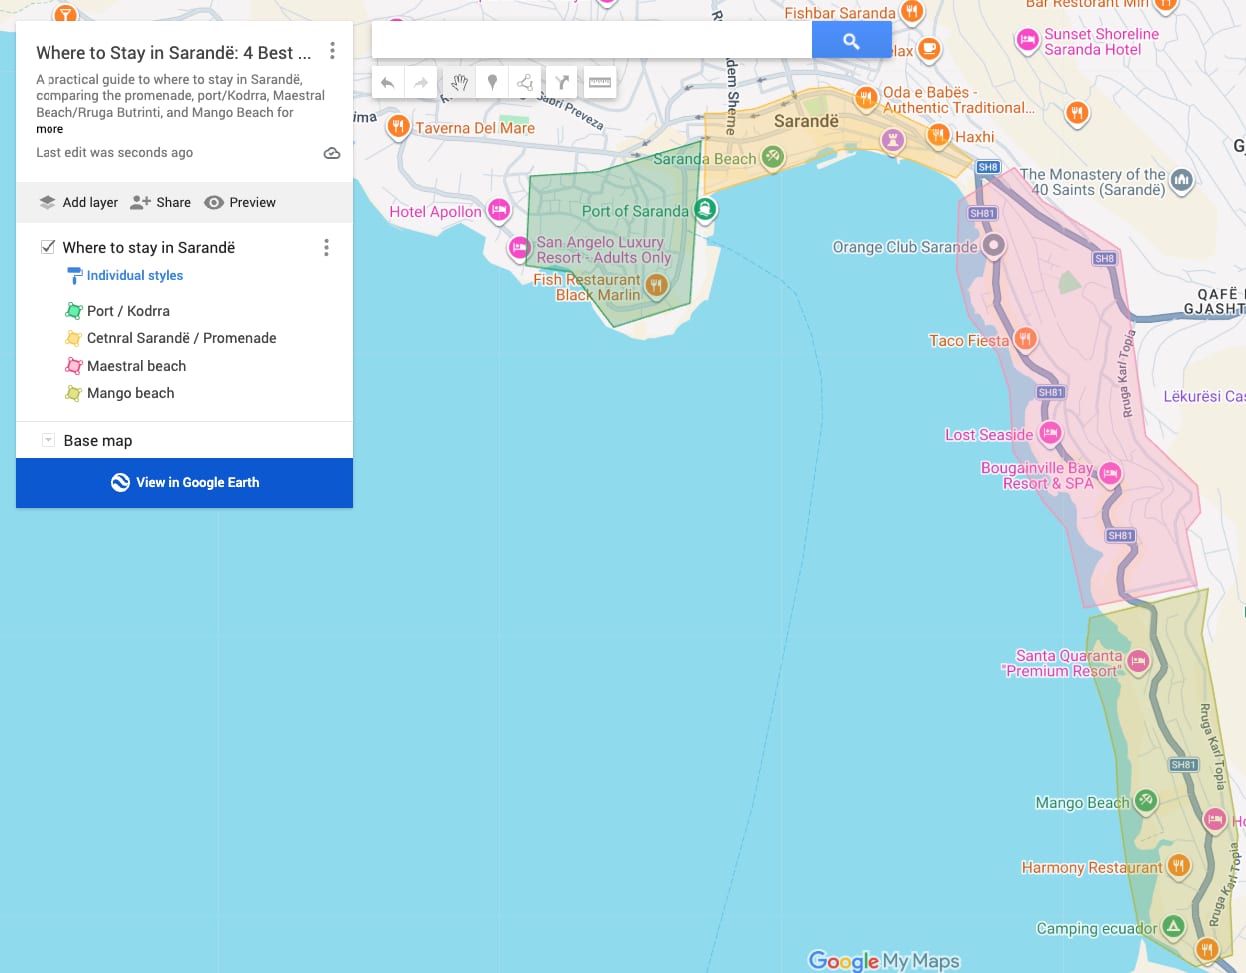Click Santa Quaranta Premium Resort marker

(x=1138, y=661)
